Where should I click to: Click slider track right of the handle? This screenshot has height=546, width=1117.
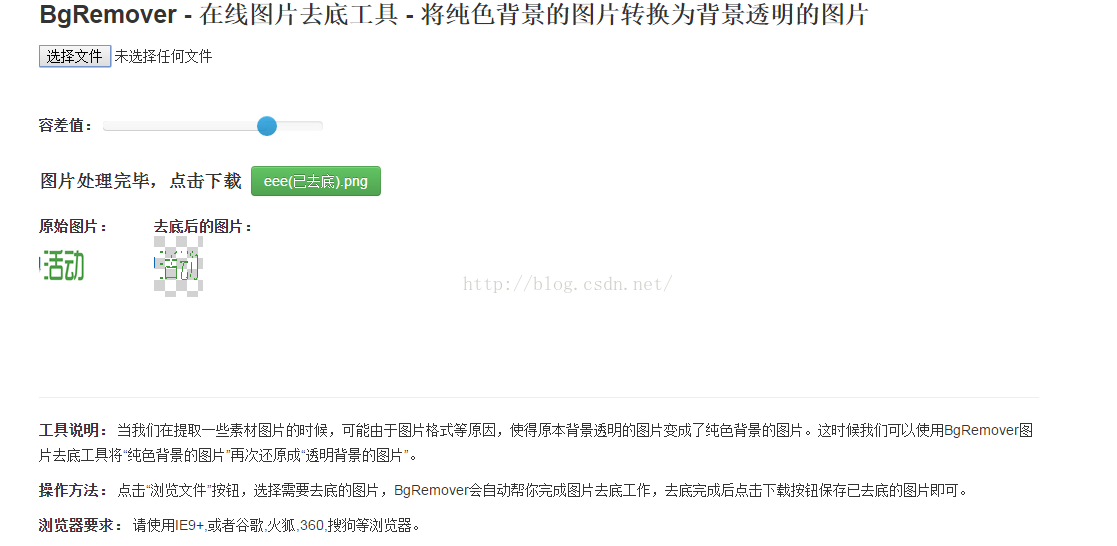click(x=300, y=126)
